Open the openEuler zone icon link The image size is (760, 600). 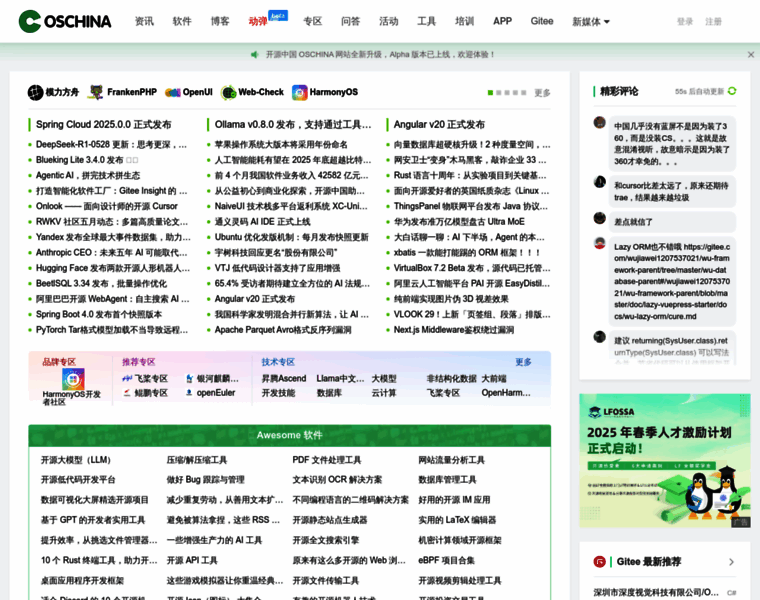pos(189,393)
